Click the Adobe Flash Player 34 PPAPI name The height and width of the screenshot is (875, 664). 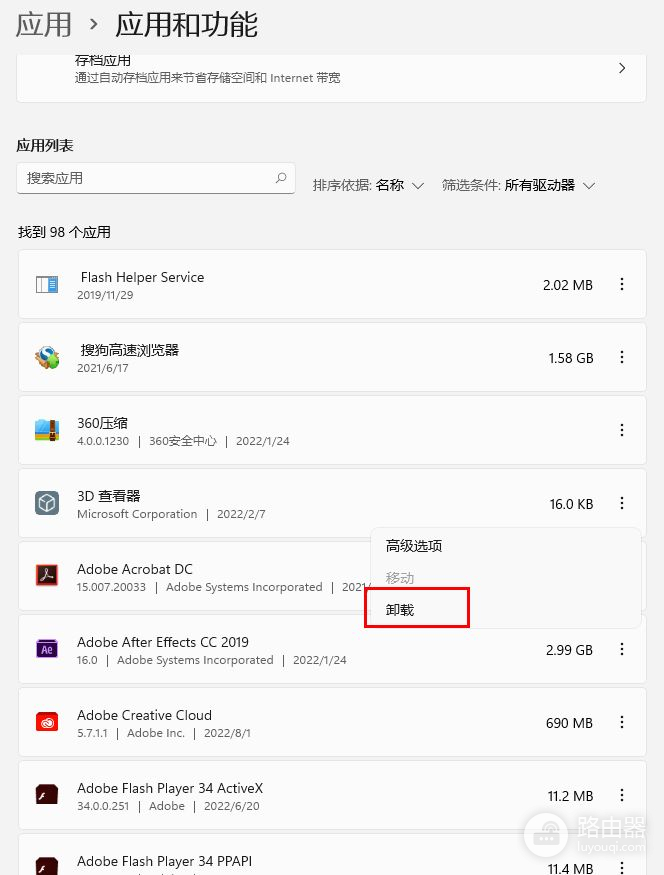point(165,861)
